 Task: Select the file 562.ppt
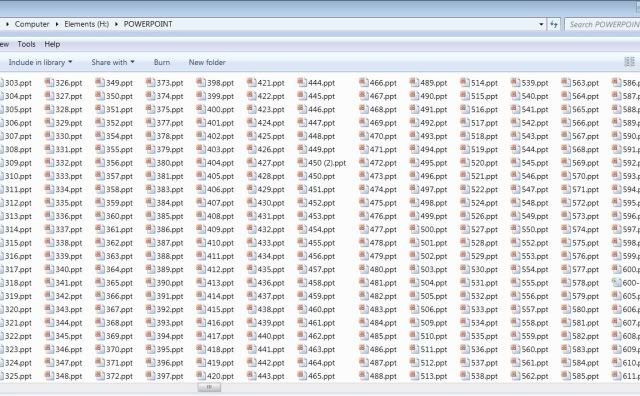click(530, 376)
